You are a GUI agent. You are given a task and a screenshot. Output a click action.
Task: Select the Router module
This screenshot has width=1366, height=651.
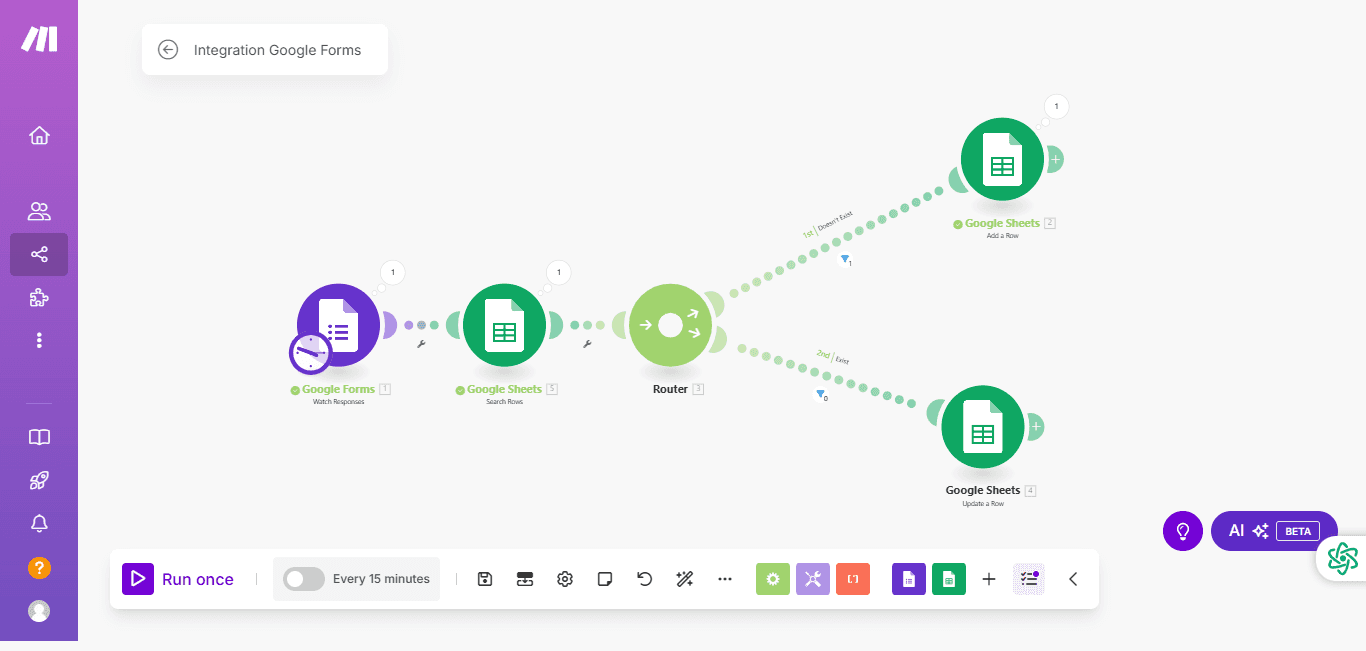pos(670,325)
